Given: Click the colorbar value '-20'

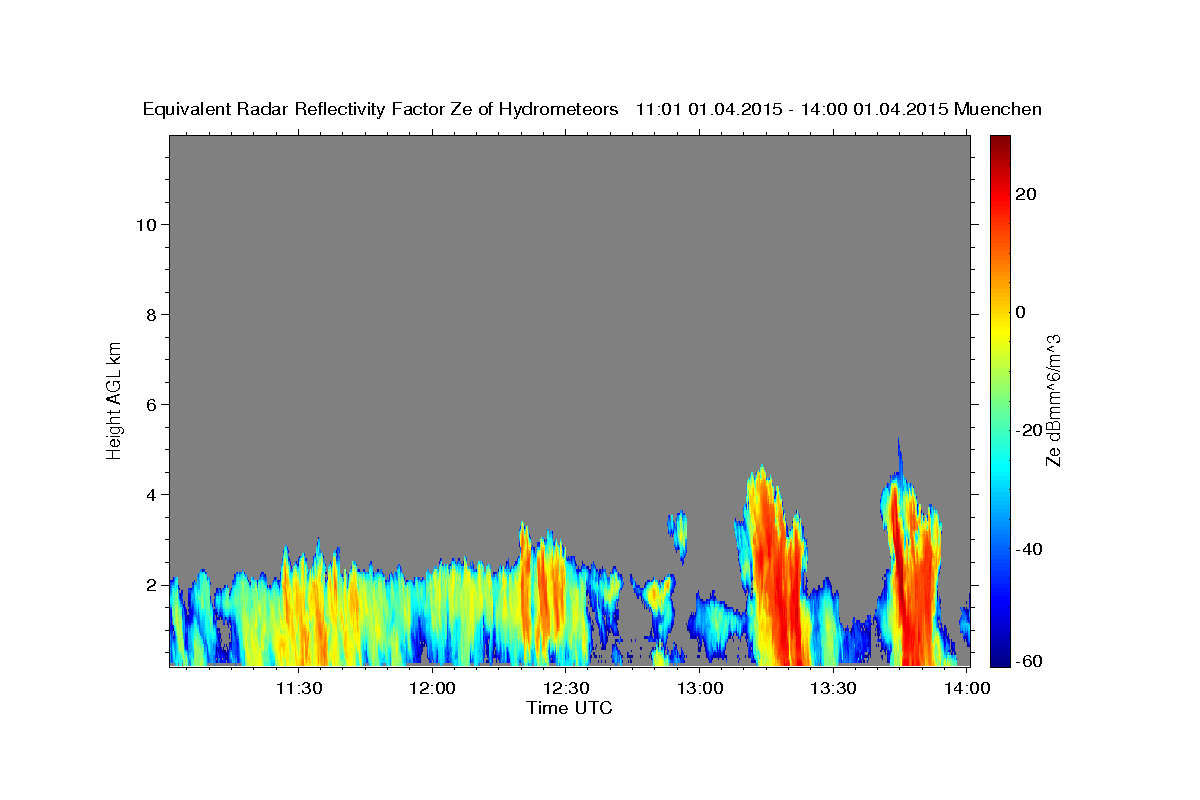Looking at the screenshot, I should pos(1030,430).
